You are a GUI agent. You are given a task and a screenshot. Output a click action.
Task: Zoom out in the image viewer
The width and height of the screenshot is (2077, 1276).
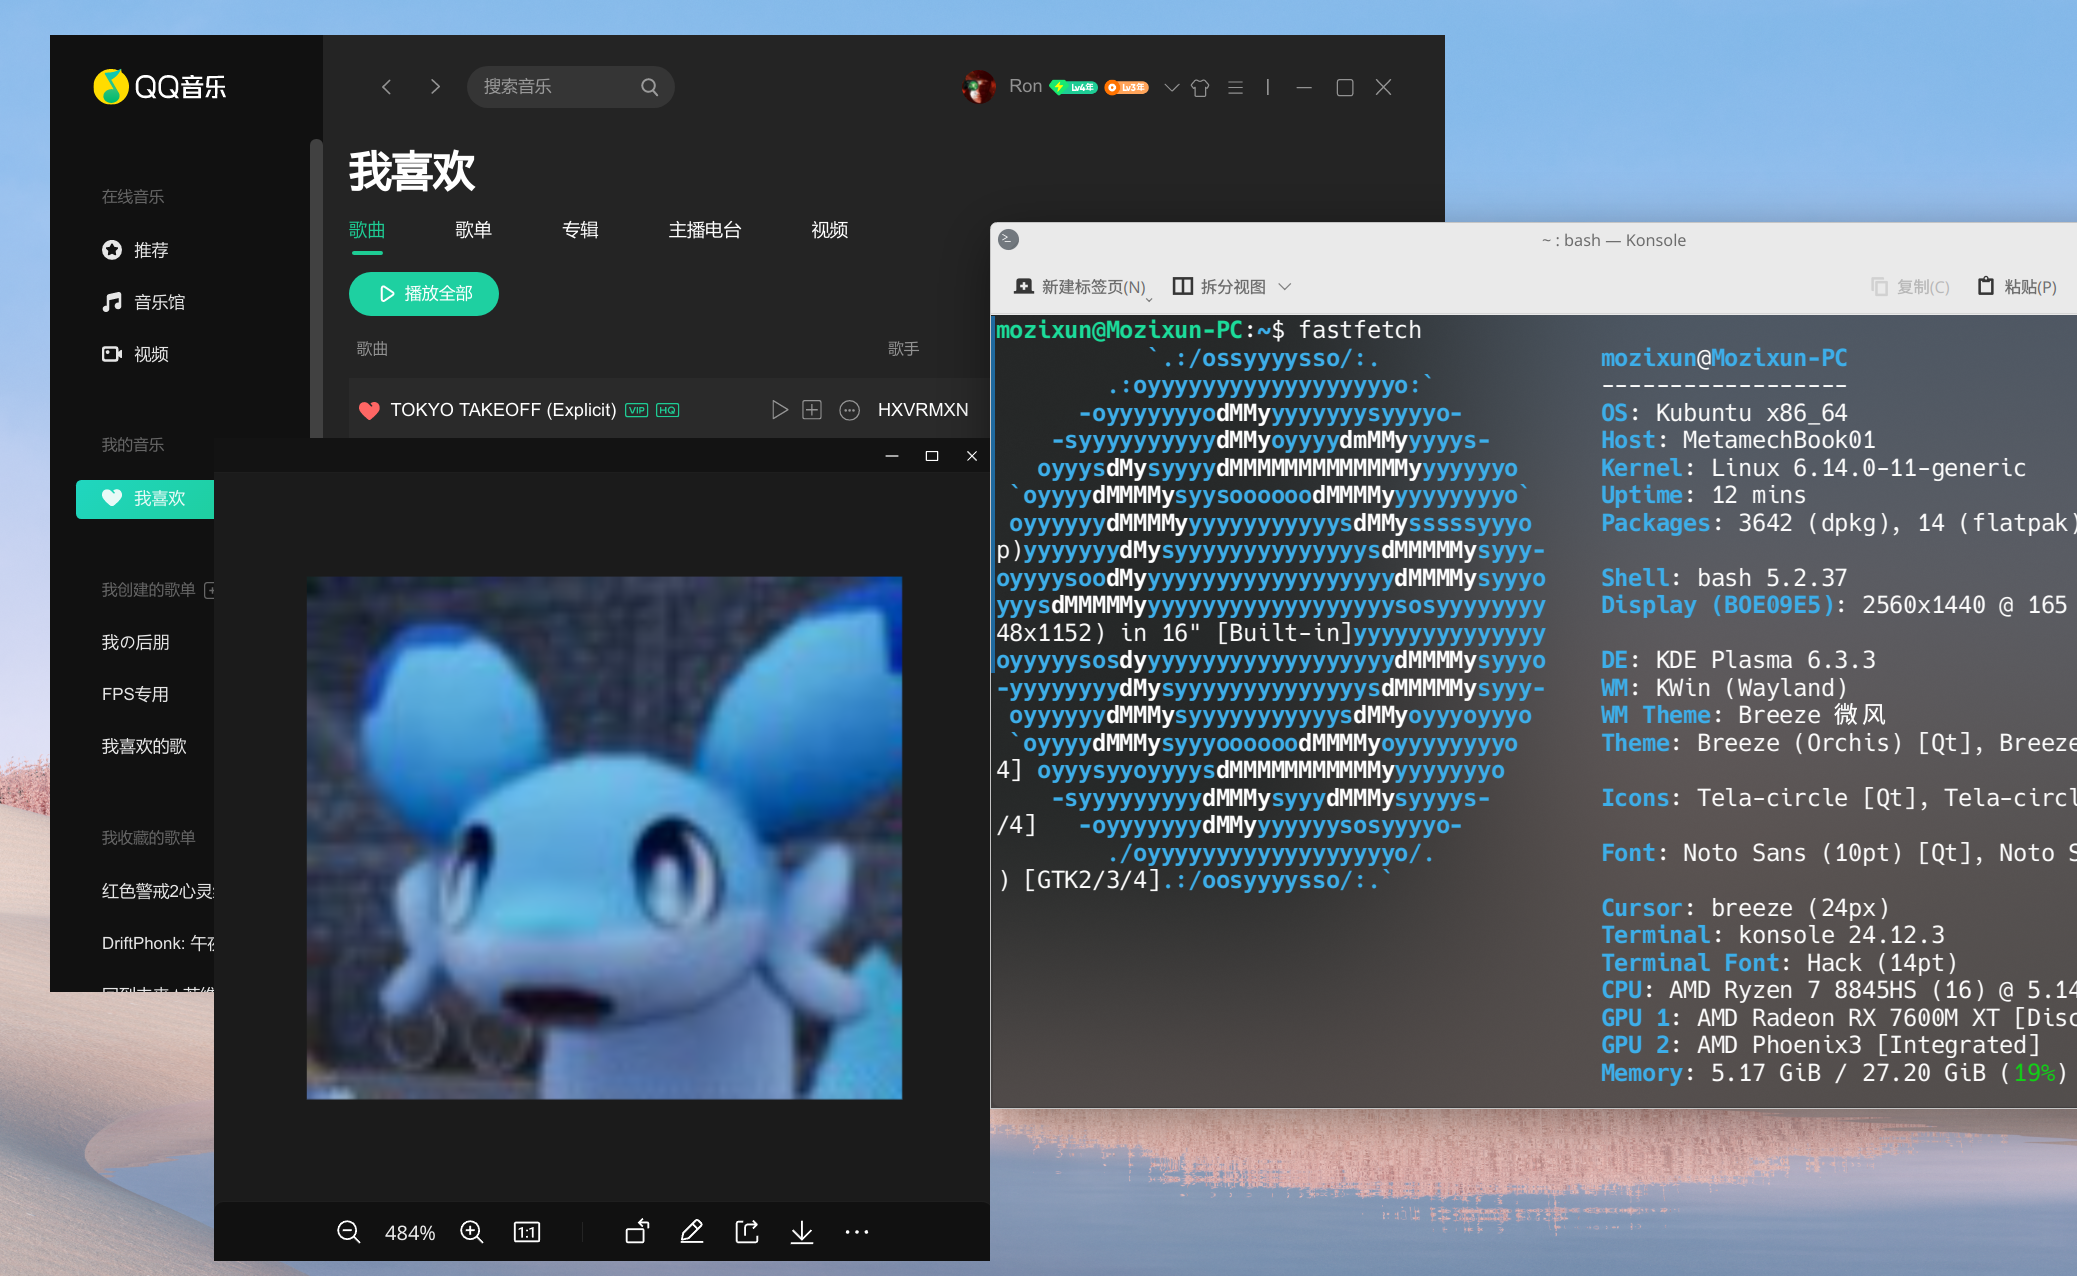(348, 1232)
